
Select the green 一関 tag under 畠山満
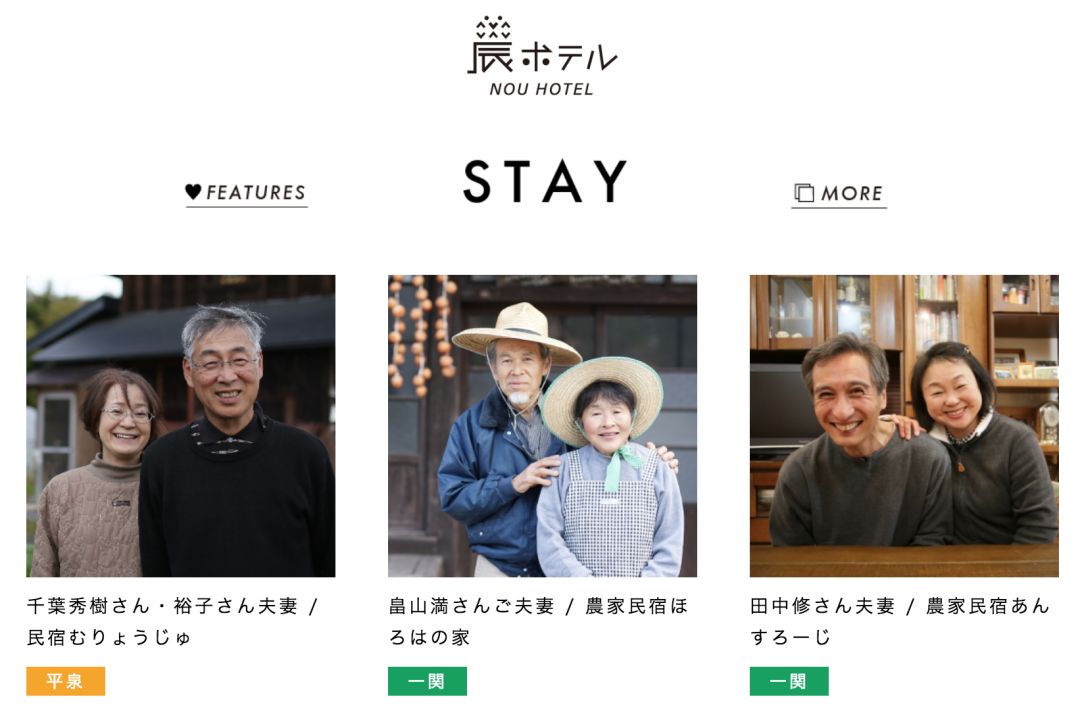[x=427, y=681]
